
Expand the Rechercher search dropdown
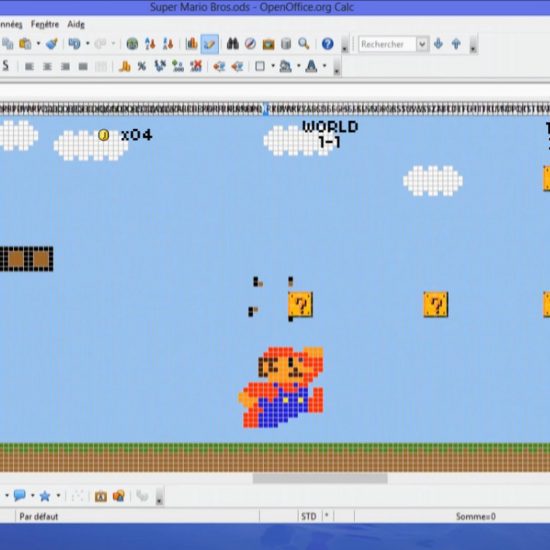pos(422,44)
